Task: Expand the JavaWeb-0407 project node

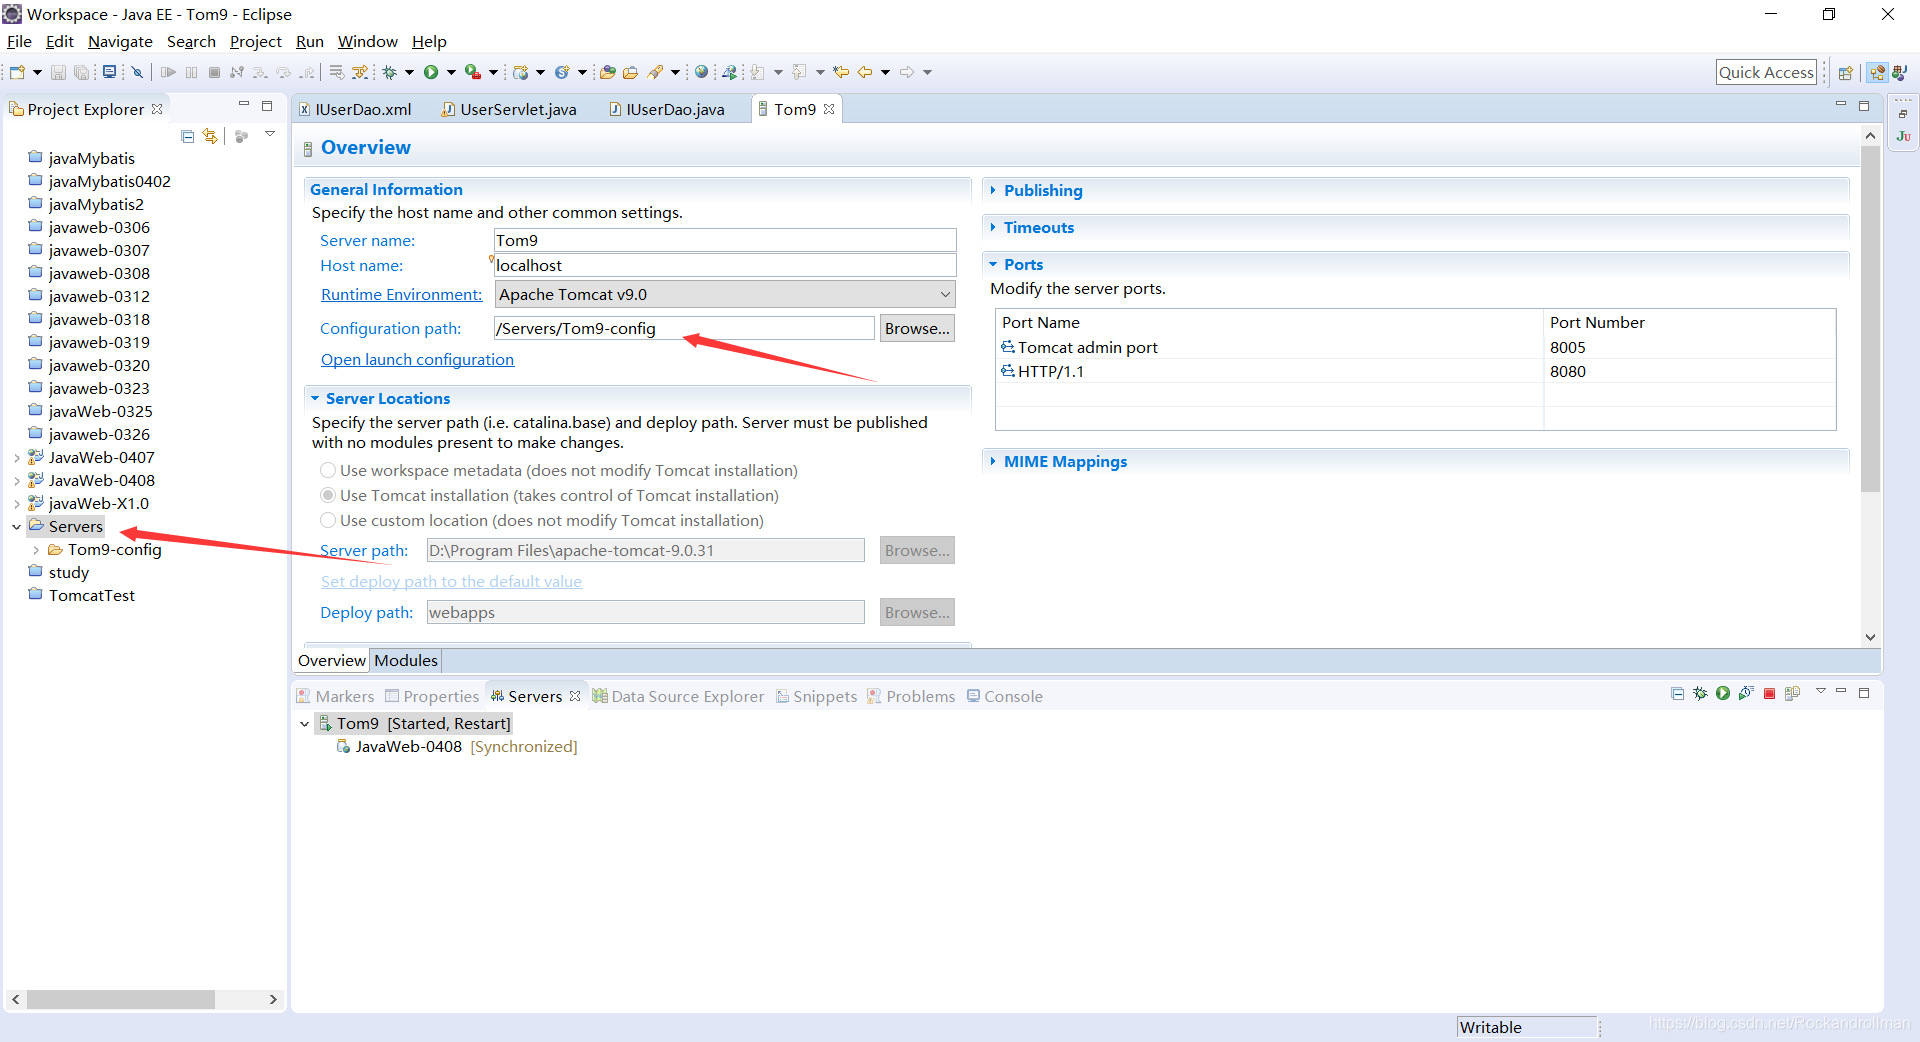Action: click(x=17, y=457)
